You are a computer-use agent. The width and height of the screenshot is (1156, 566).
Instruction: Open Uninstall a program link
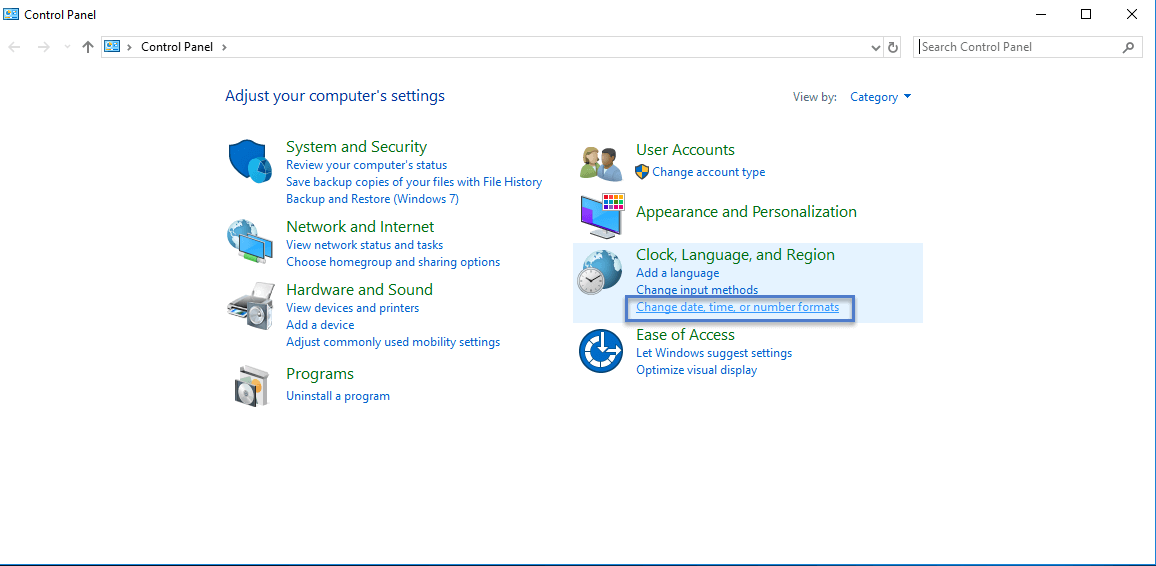[337, 396]
